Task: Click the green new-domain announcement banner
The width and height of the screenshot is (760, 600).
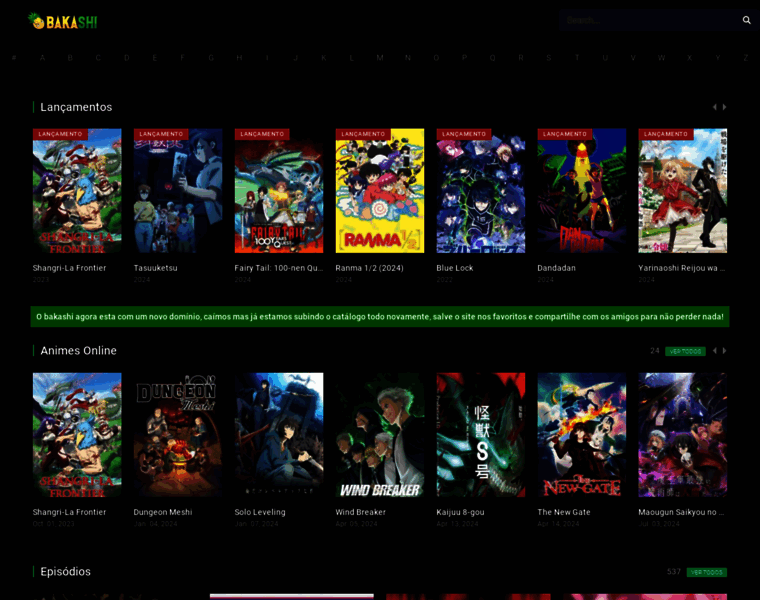Action: [380, 316]
